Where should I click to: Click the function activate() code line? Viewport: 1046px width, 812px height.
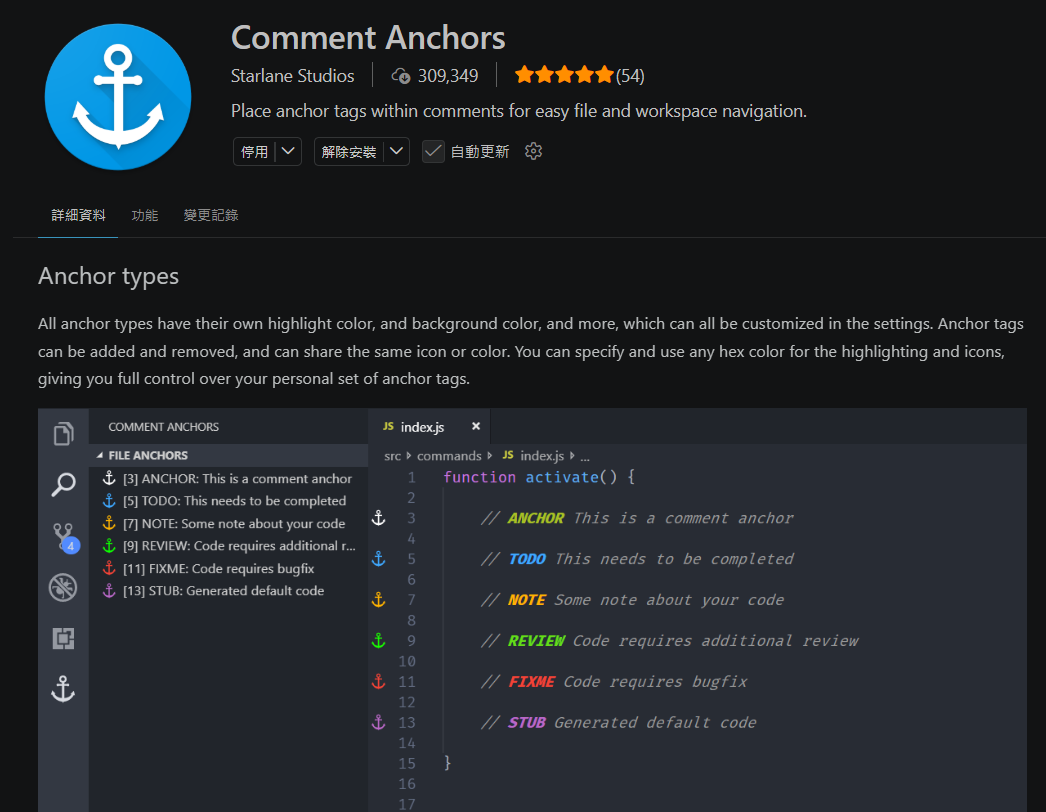[x=539, y=478]
